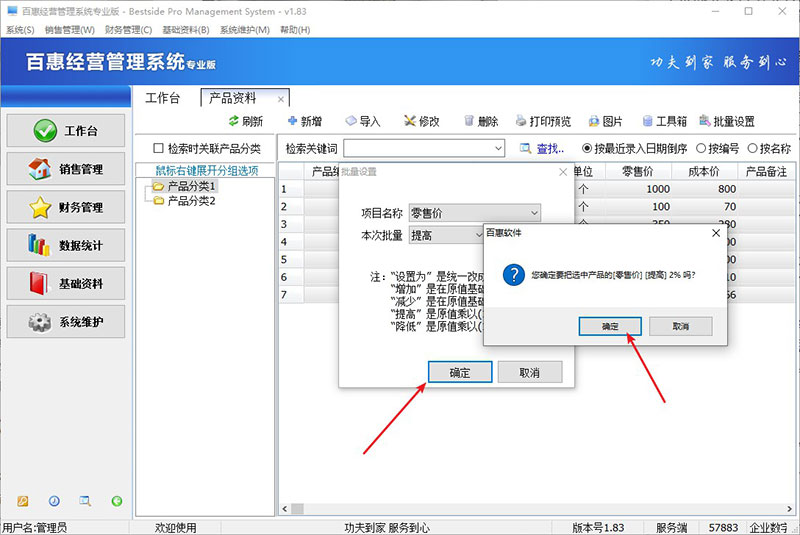Open 基础资料 in the sidebar
The image size is (800, 535).
(66, 284)
